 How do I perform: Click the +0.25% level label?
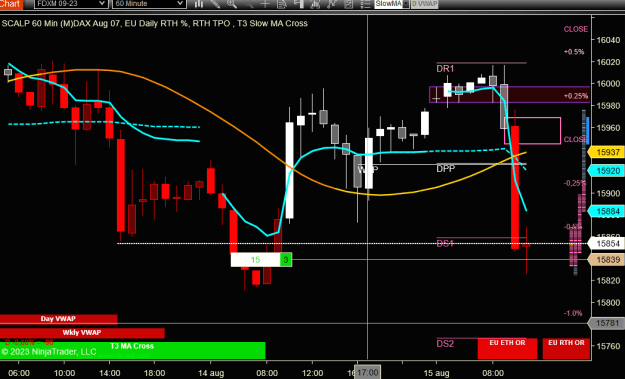tap(576, 96)
